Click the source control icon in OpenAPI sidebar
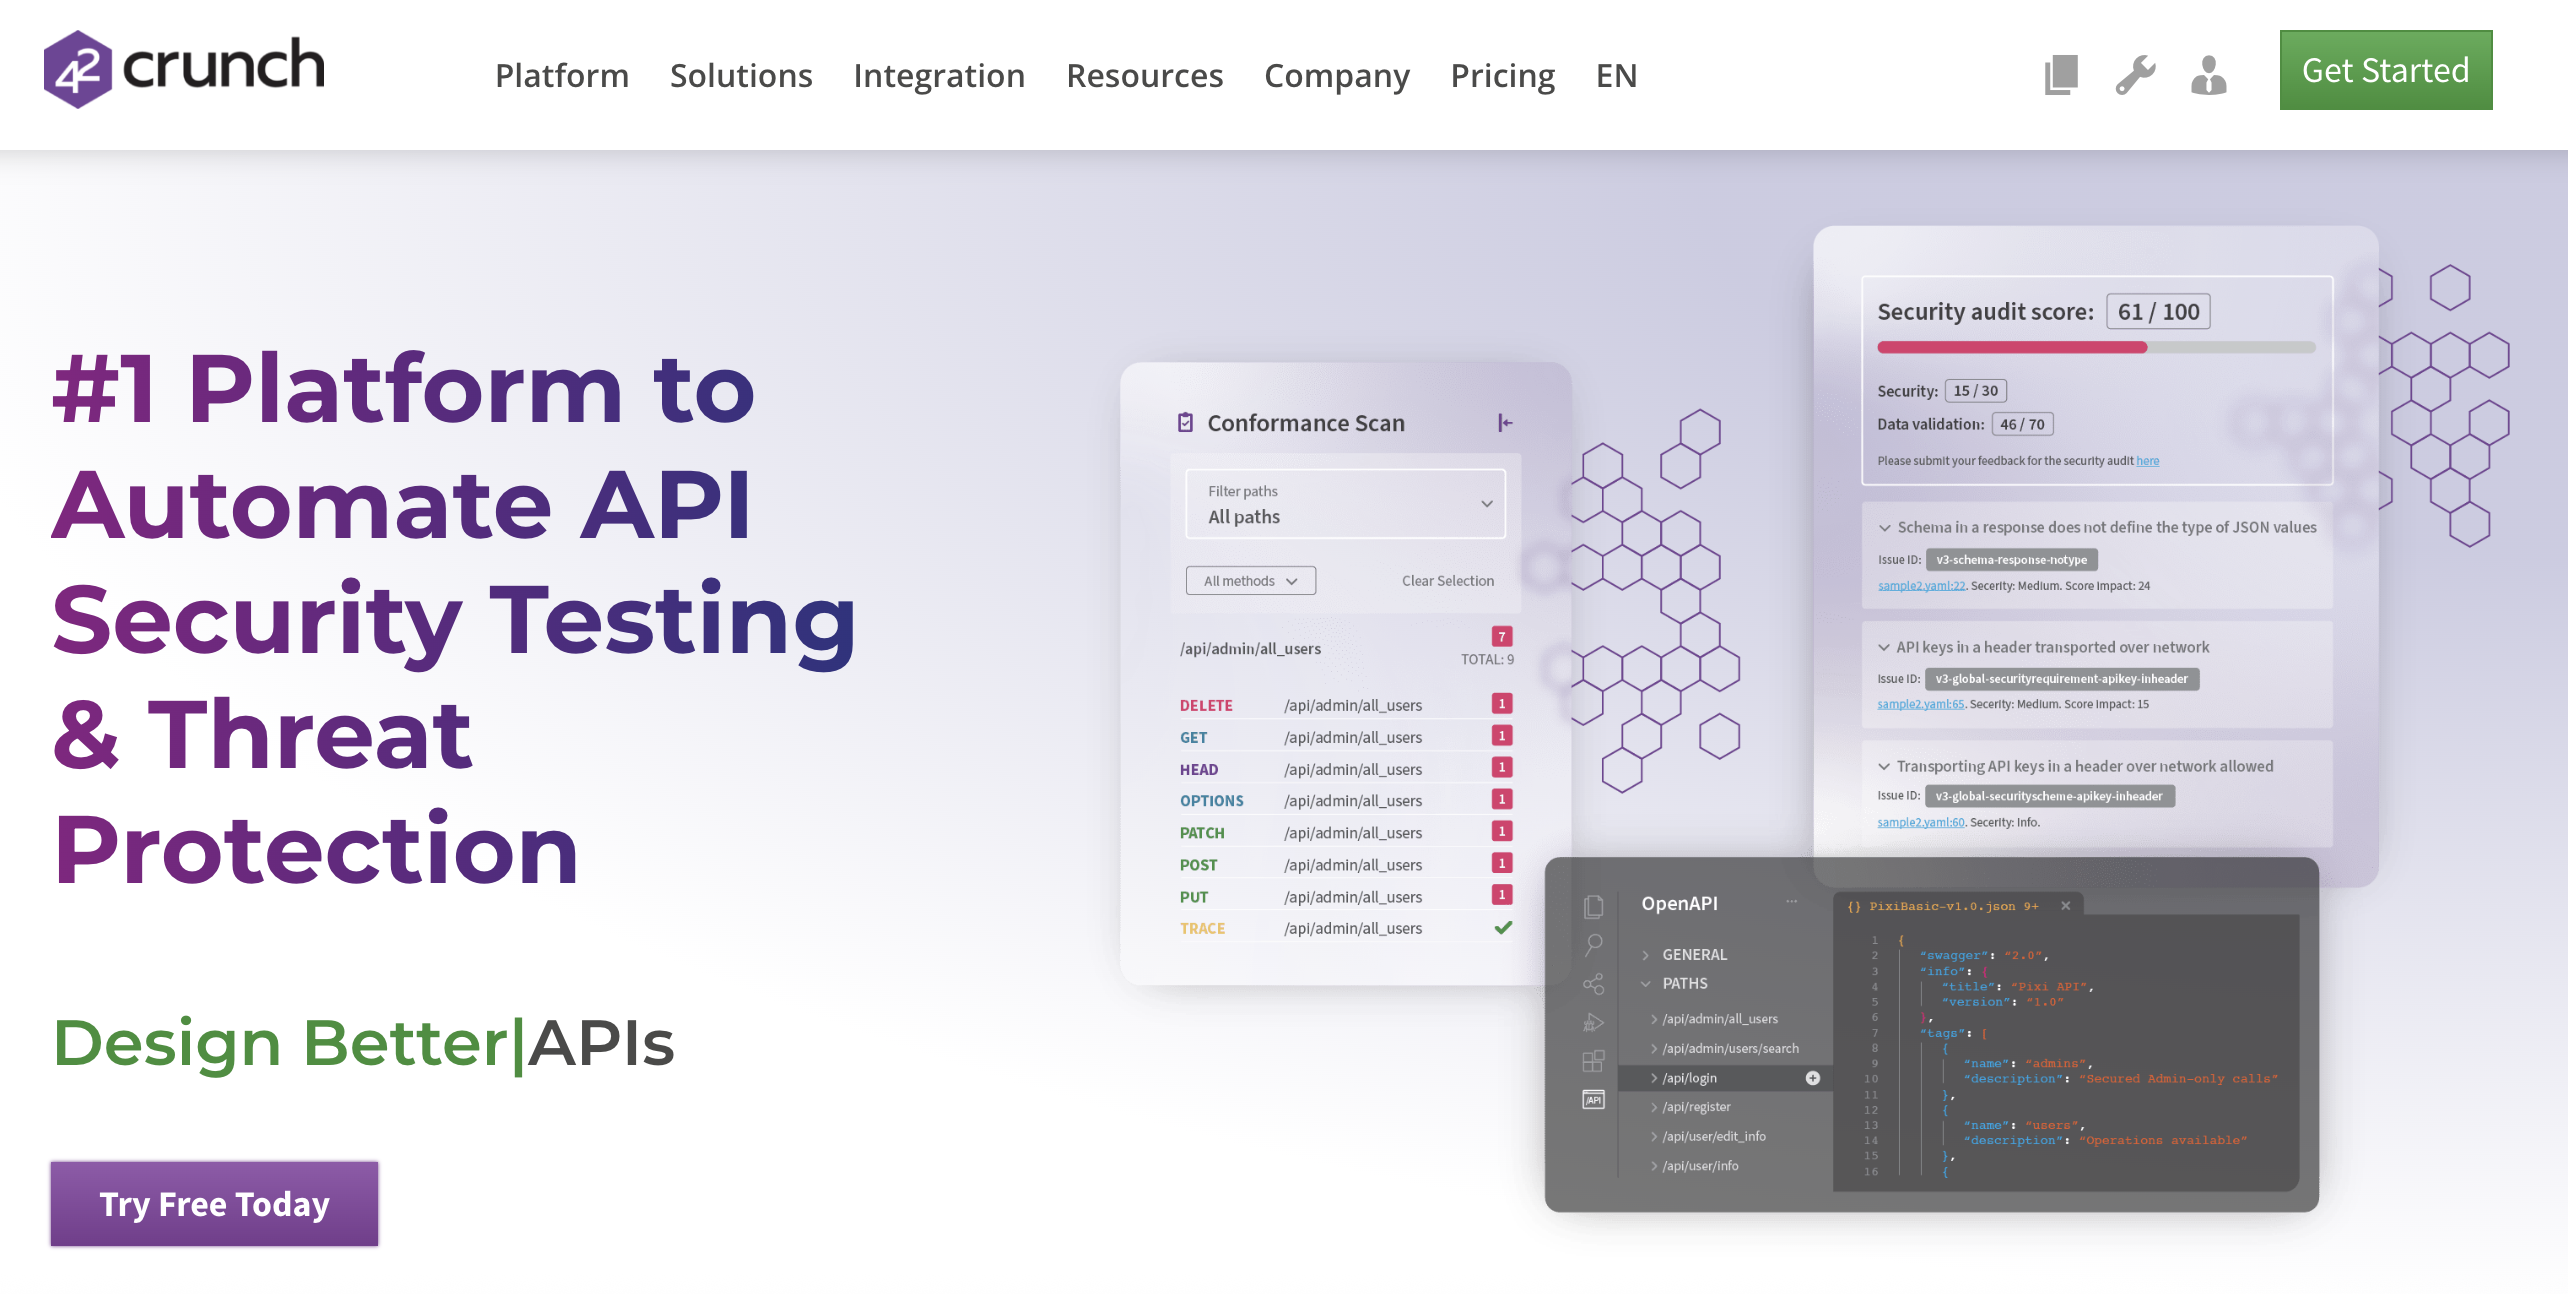The height and width of the screenshot is (1294, 2568). (x=1594, y=984)
